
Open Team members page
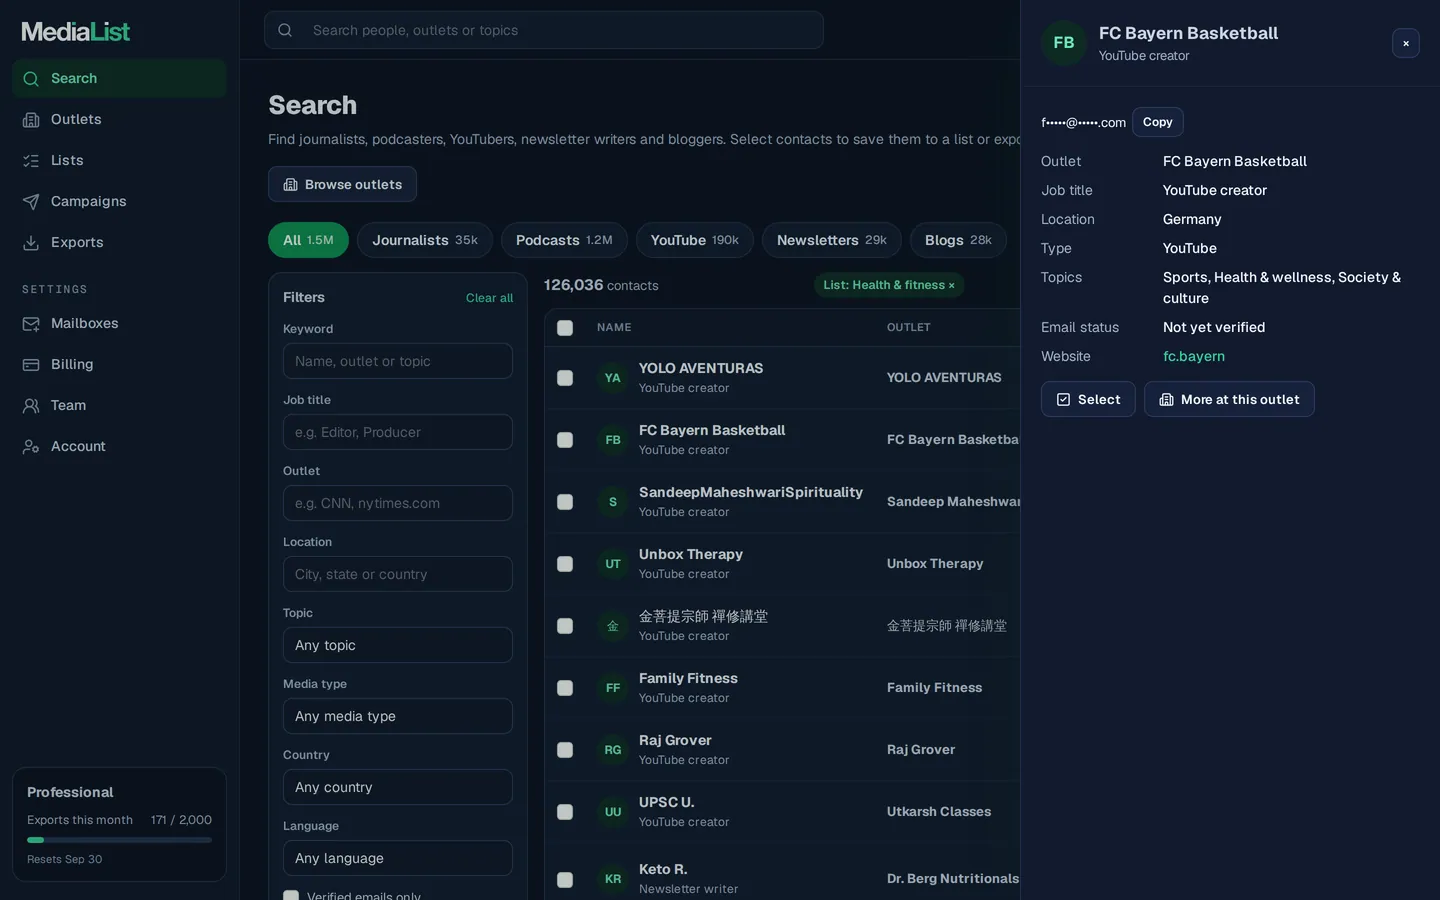pyautogui.click(x=119, y=405)
